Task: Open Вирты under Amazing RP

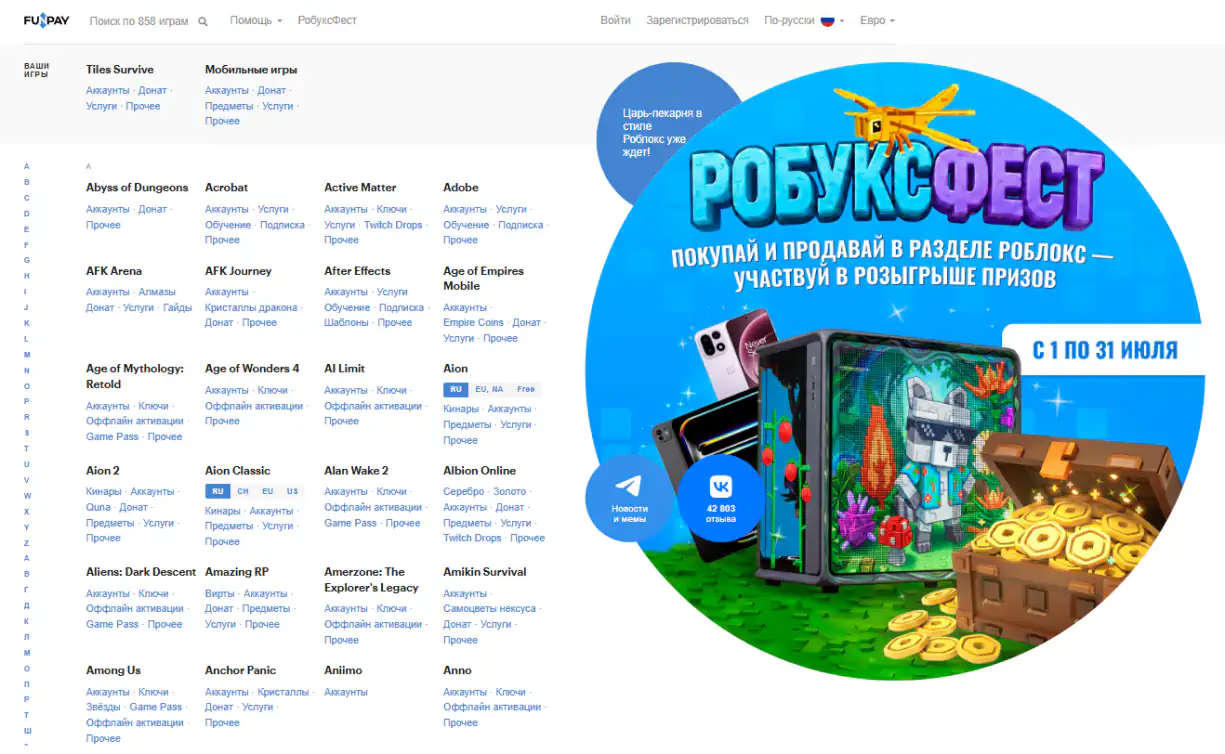Action: (x=219, y=594)
